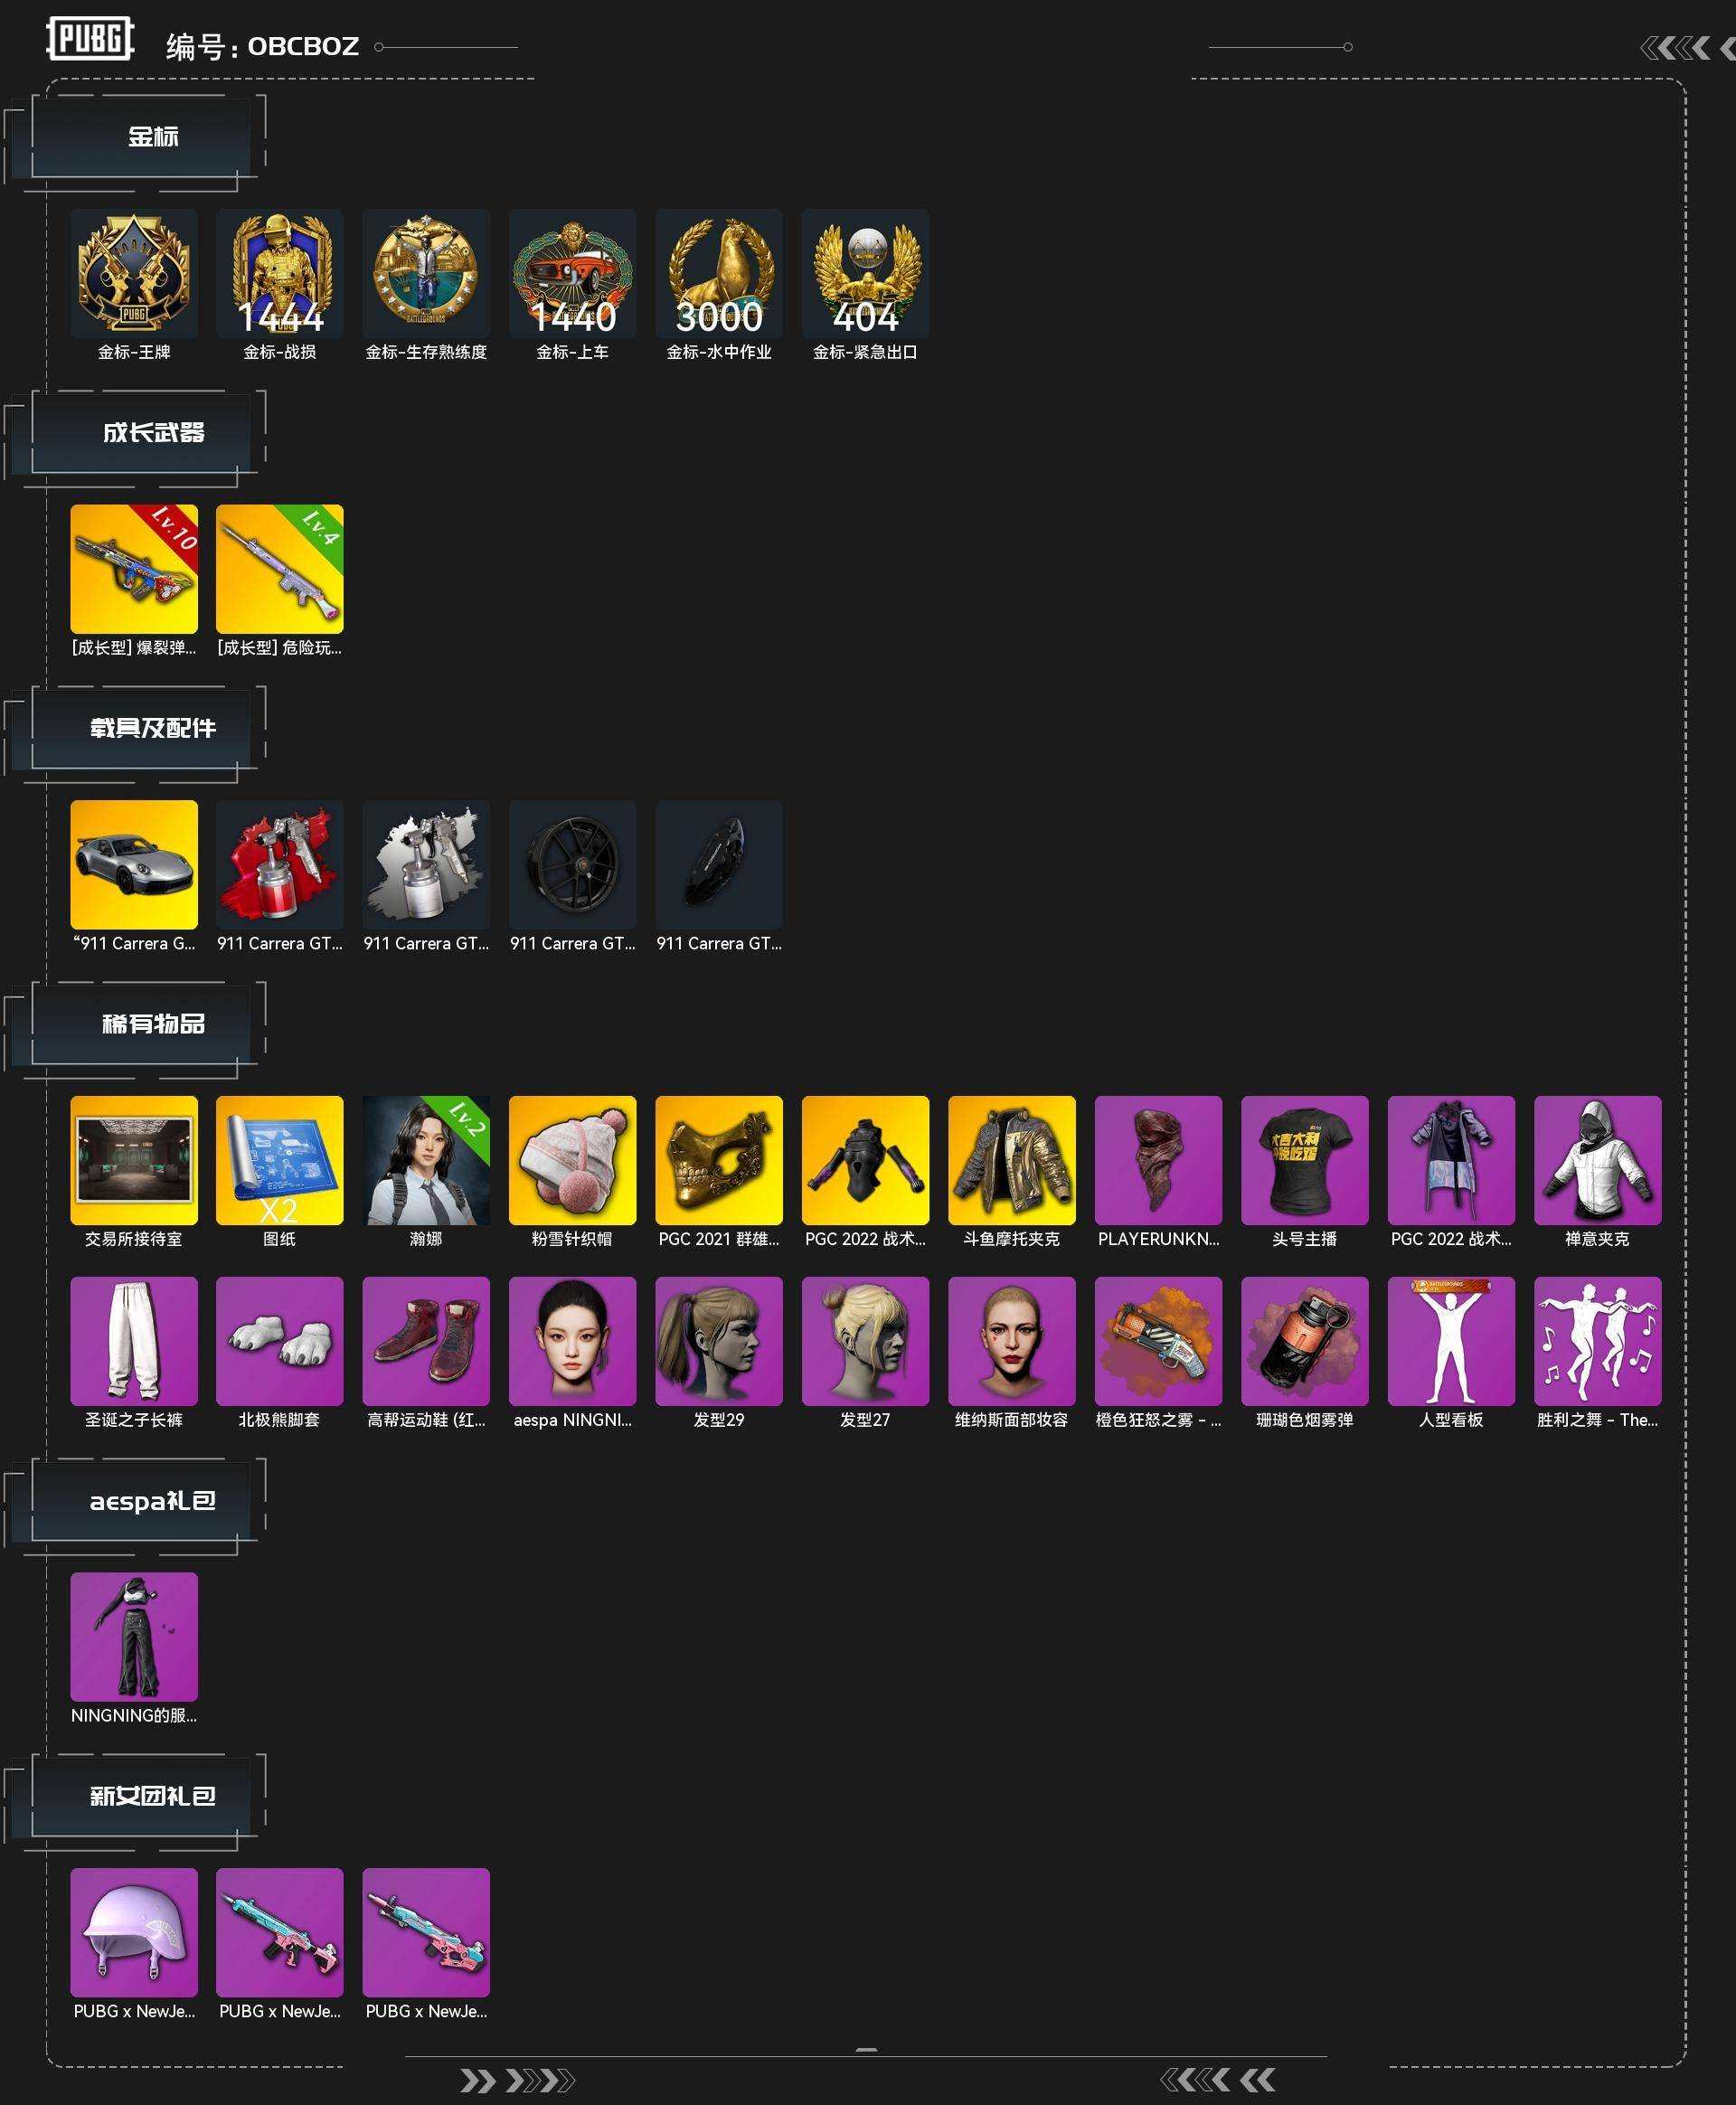This screenshot has width=1736, height=2105.
Task: Click the 稀有物品 section header
Action: click(153, 1024)
